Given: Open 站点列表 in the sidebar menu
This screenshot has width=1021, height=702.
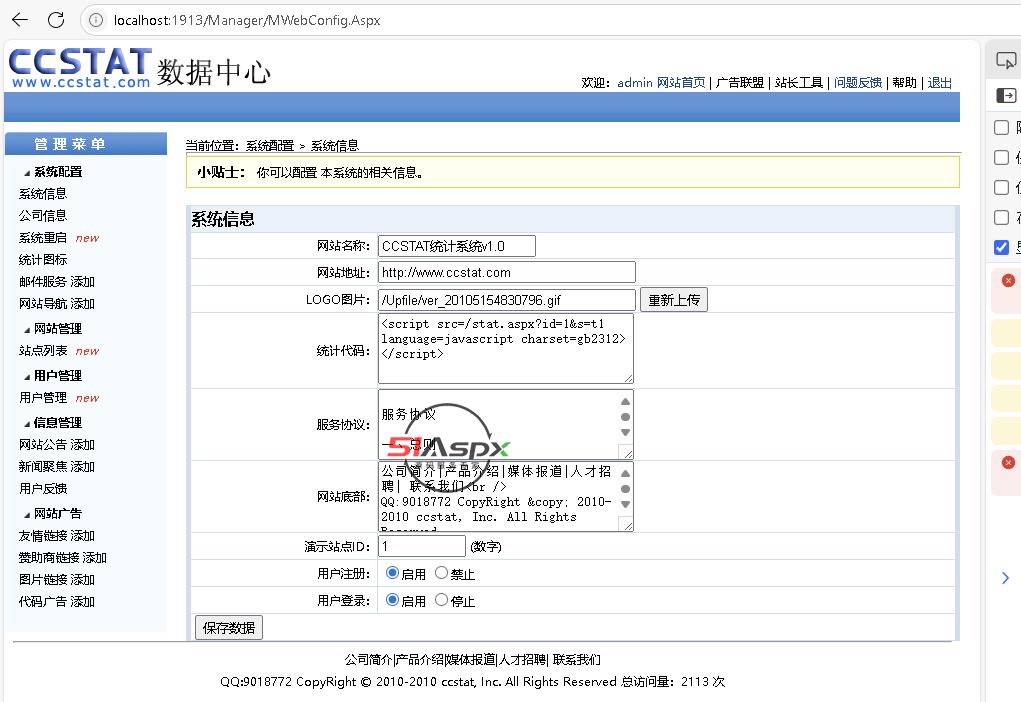Looking at the screenshot, I should click(43, 351).
